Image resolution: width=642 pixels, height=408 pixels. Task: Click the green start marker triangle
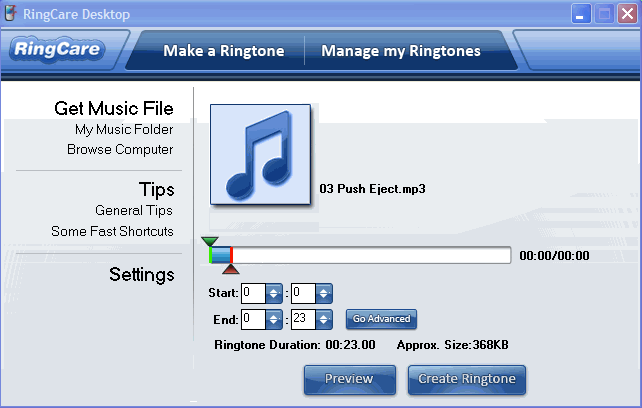[209, 242]
